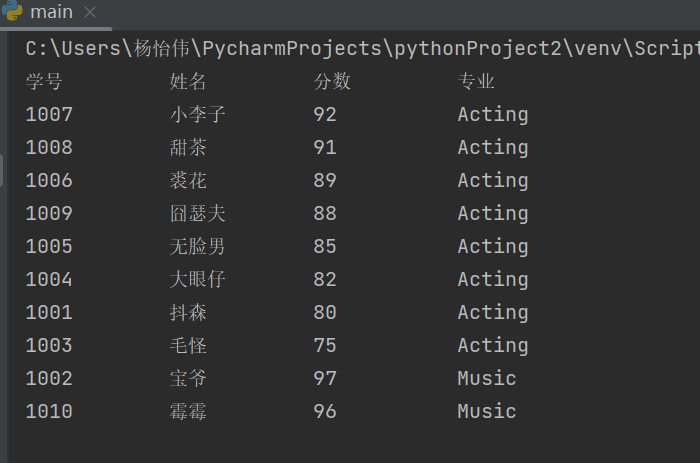Click the 分数 column header text
The height and width of the screenshot is (463, 700).
(332, 82)
